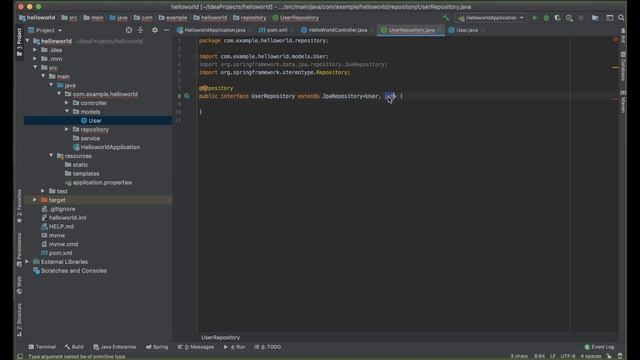Toggle tool window bars icon in status bar corner
The width and height of the screenshot is (640, 360).
click(x=20, y=356)
